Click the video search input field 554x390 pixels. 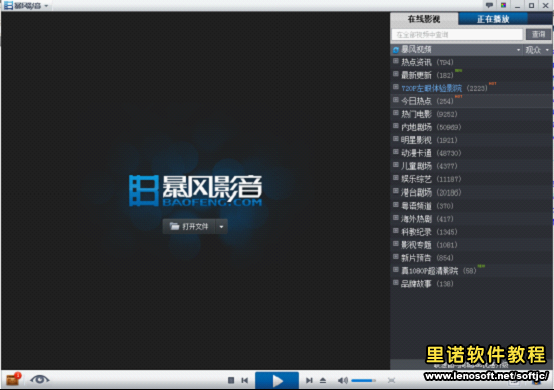point(457,34)
